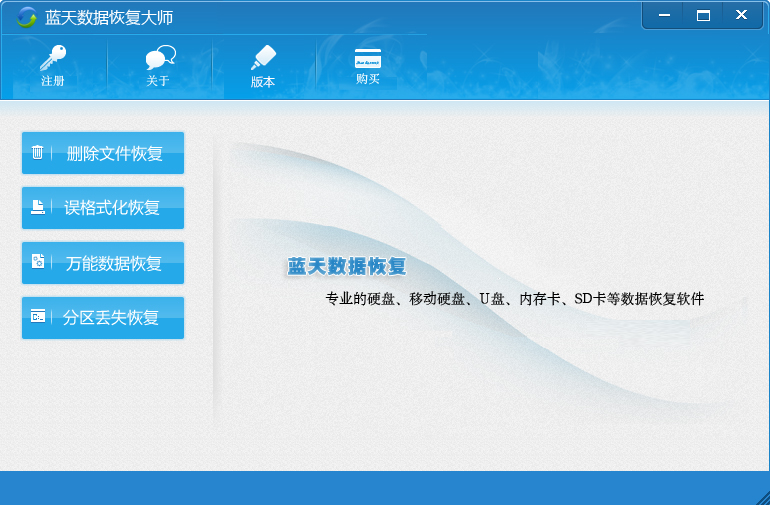The image size is (770, 505).
Task: Start 删除文件恢复 by clicking its text label
Action: pos(114,154)
